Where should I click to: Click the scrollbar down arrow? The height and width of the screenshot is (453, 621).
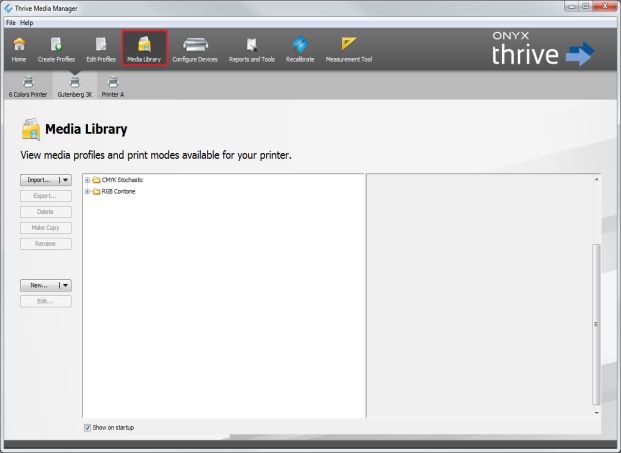[596, 413]
